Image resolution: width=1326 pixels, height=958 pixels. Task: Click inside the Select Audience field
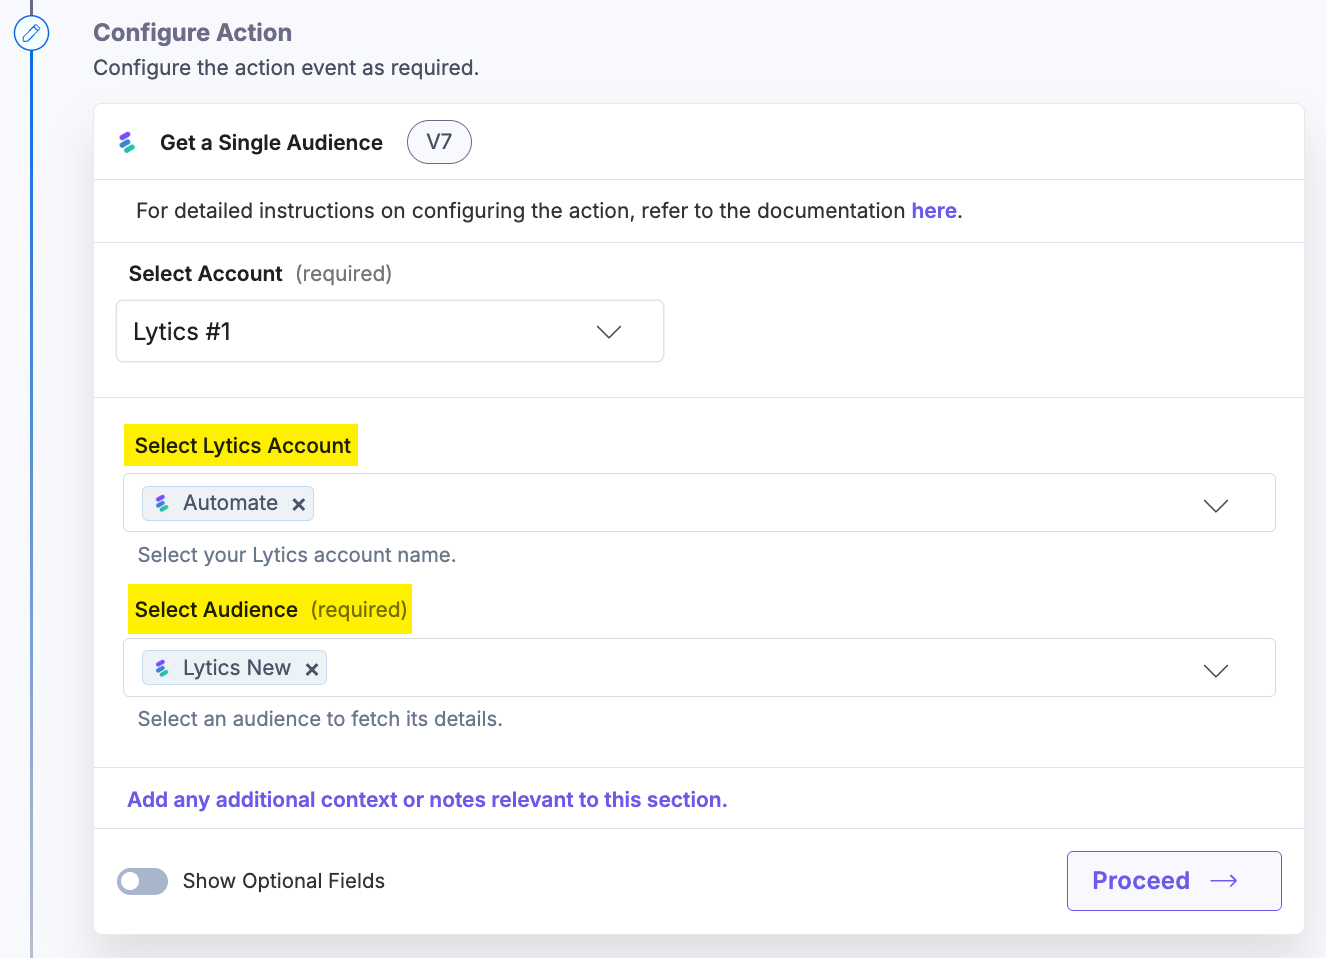699,668
